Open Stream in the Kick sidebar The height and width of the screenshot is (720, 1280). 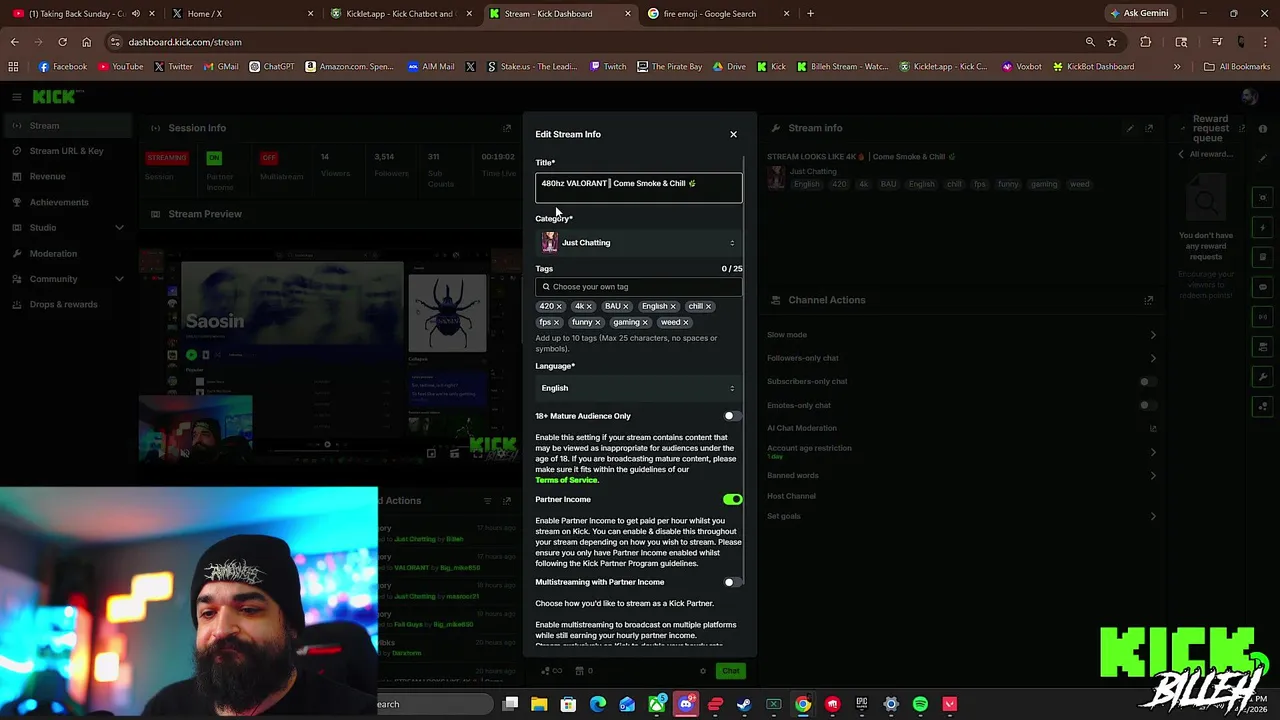coord(66,126)
